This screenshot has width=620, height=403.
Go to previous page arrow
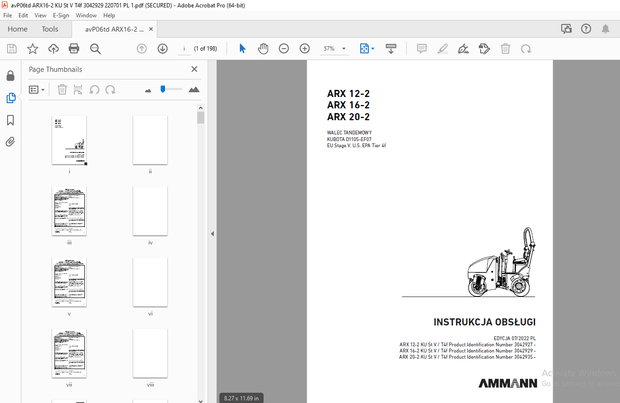(142, 49)
